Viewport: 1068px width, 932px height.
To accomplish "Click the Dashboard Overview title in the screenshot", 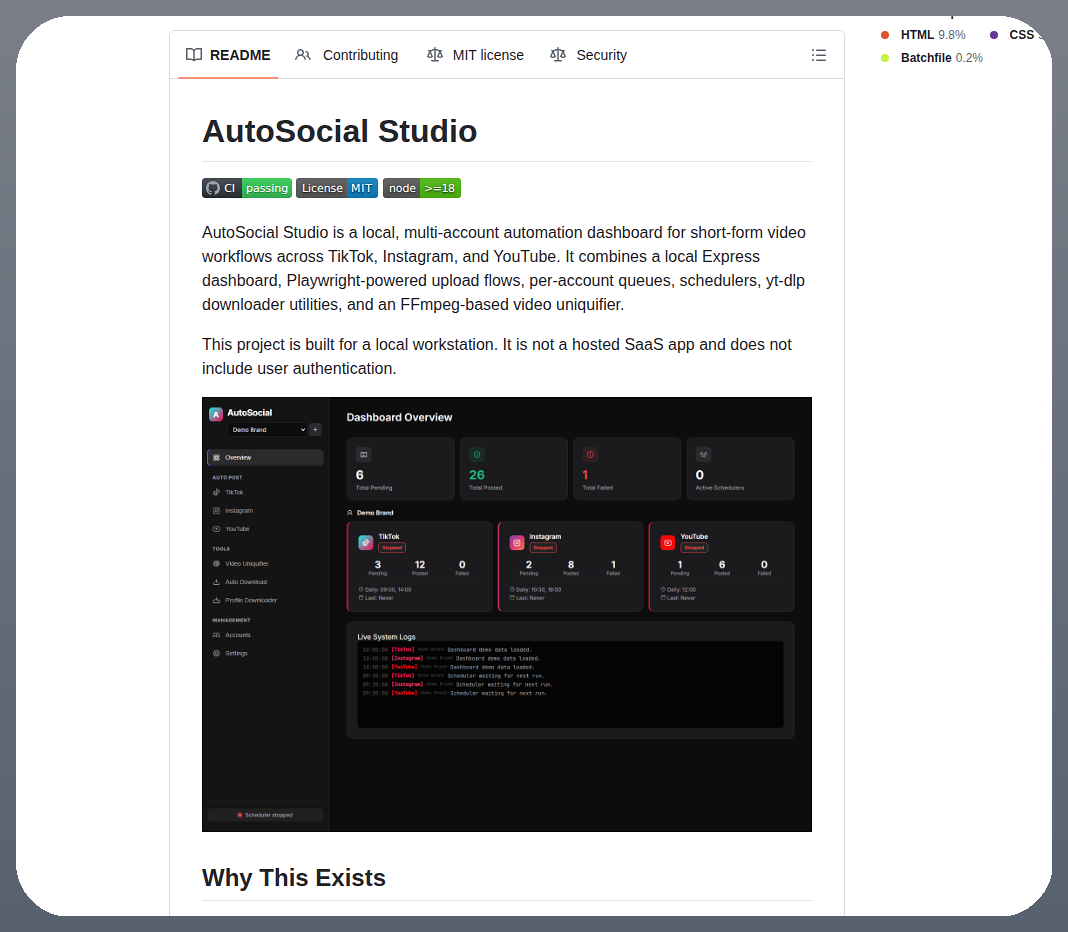I will (399, 418).
